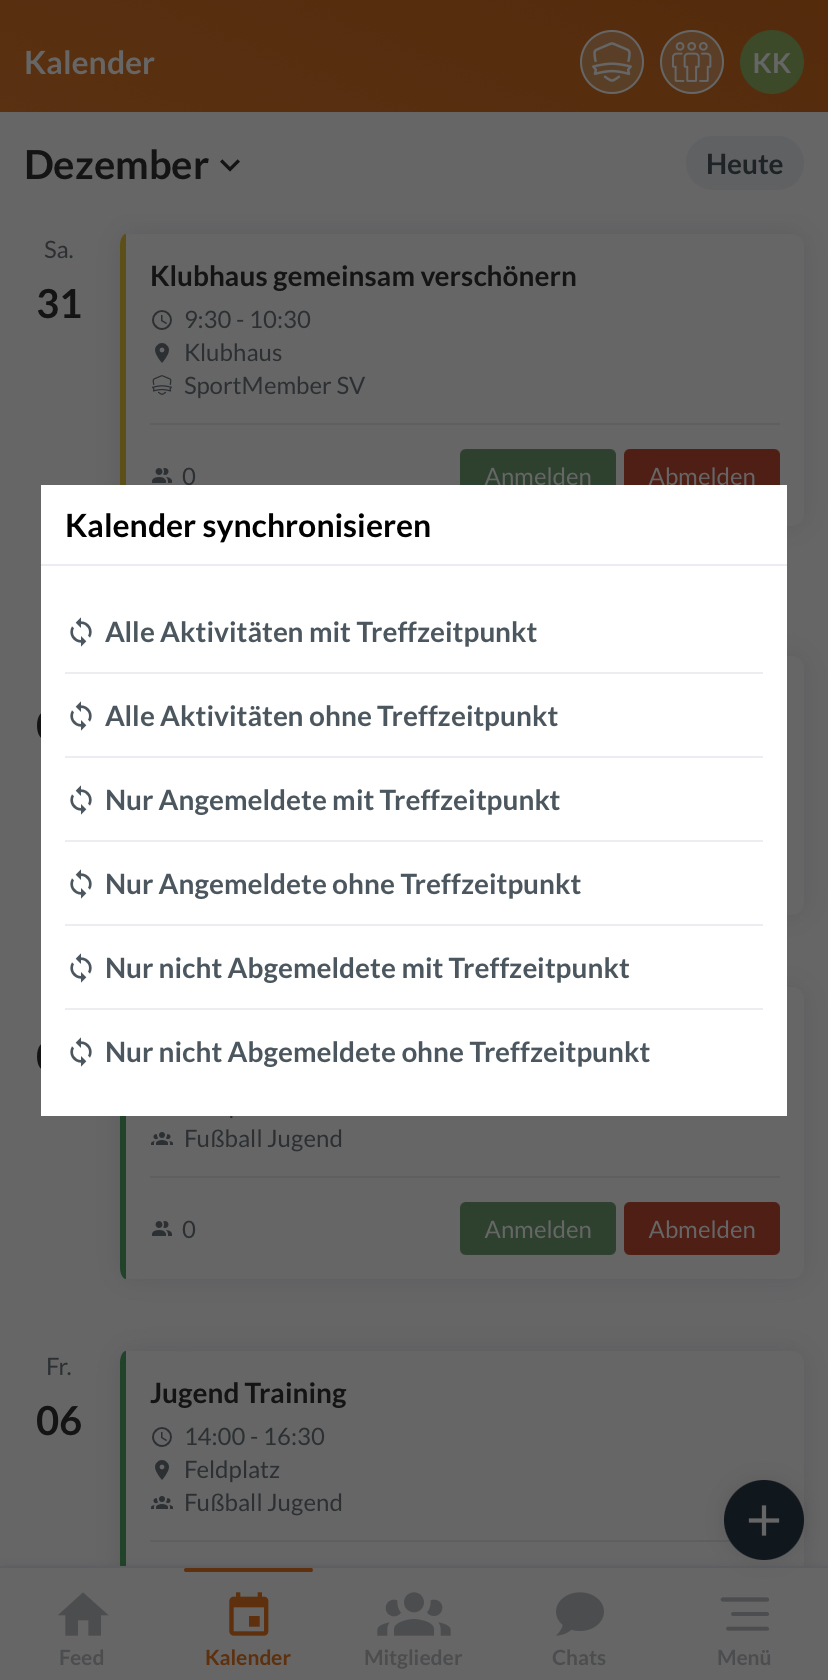Viewport: 828px width, 1680px height.
Task: Click Anmelden for Jugend Training
Action: [x=537, y=1228]
